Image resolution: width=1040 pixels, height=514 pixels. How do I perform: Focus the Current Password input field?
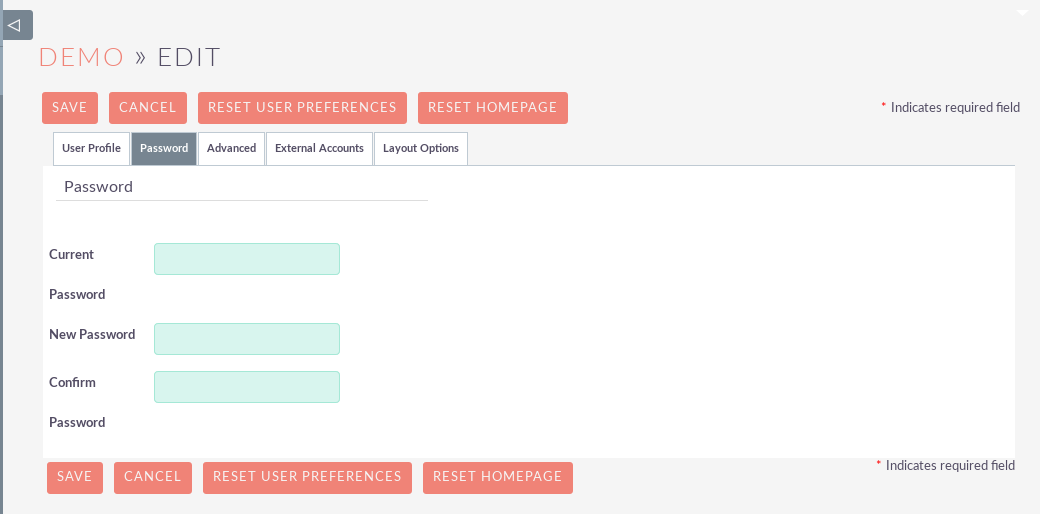[247, 259]
